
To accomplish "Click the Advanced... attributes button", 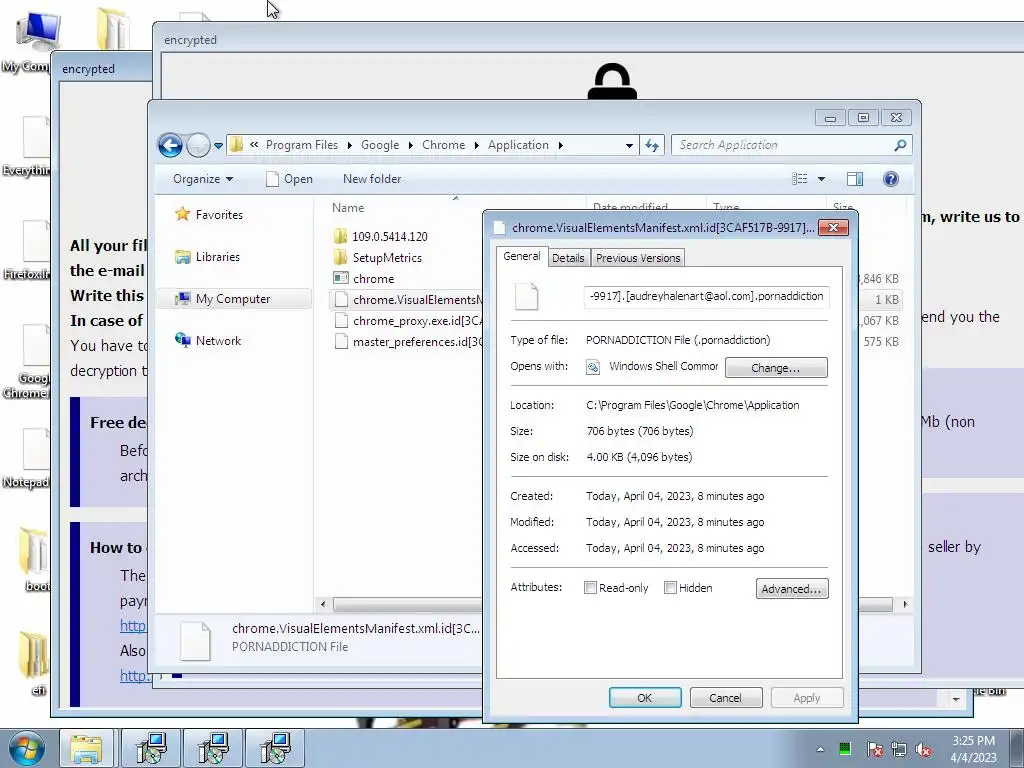I will click(792, 588).
